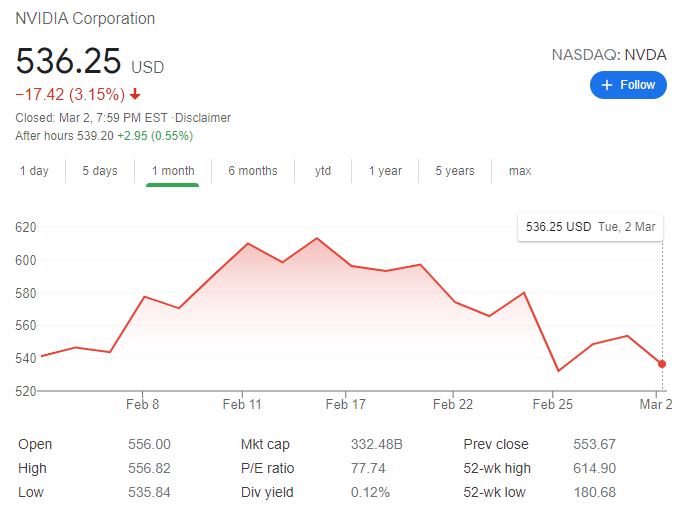This screenshot has height=521, width=681.
Task: Click the 52-wk high value 614.90
Action: pyautogui.click(x=595, y=468)
